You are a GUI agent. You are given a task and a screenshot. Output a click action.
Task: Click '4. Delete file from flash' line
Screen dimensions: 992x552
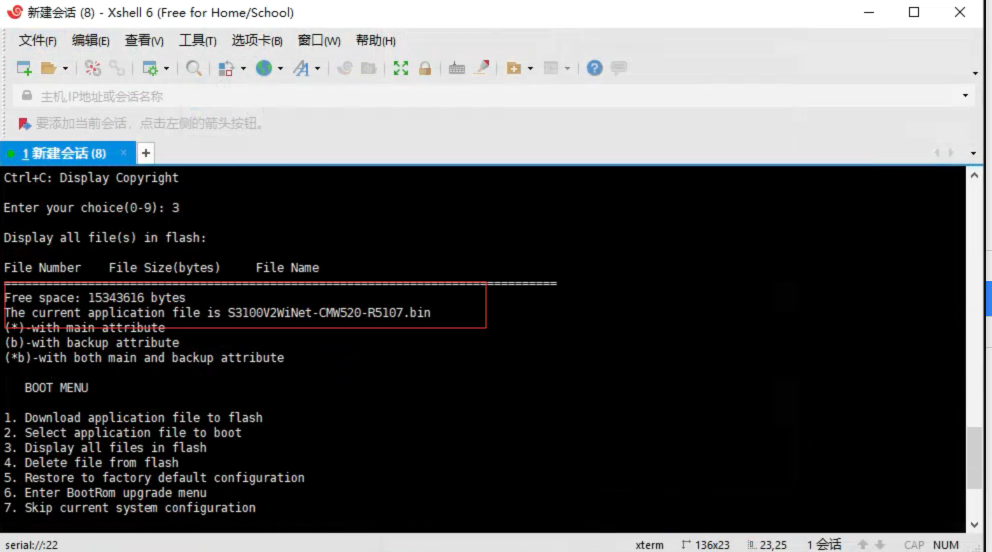[x=91, y=463]
